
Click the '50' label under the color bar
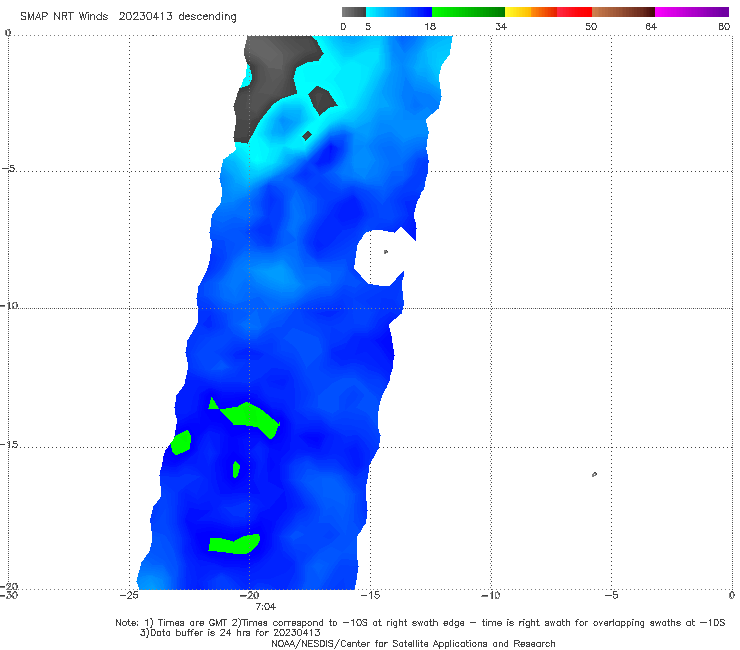[x=591, y=26]
